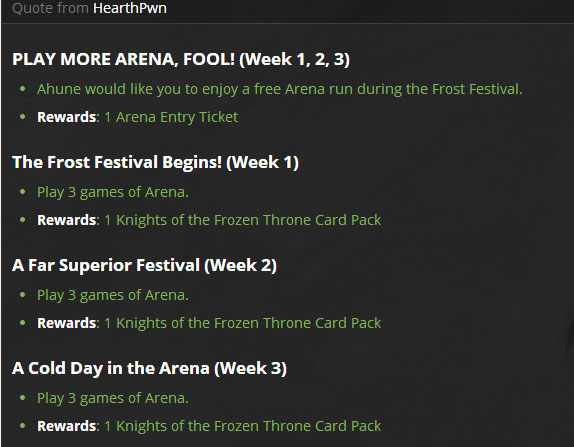Image resolution: width=574 pixels, height=447 pixels.
Task: Click the Week 1 Frozen Throne Card Pack reward
Action: [x=243, y=220]
